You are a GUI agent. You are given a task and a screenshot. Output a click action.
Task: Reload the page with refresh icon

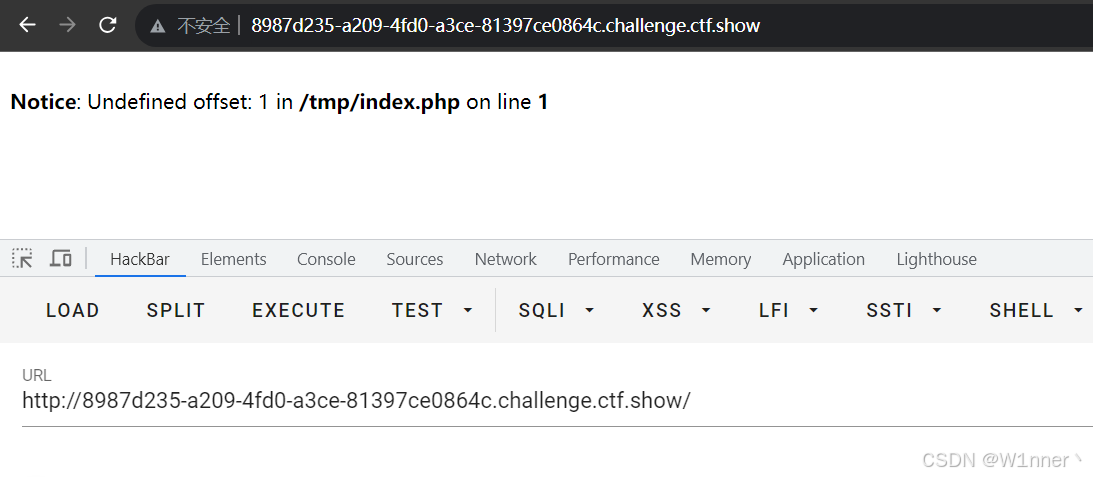click(x=107, y=25)
